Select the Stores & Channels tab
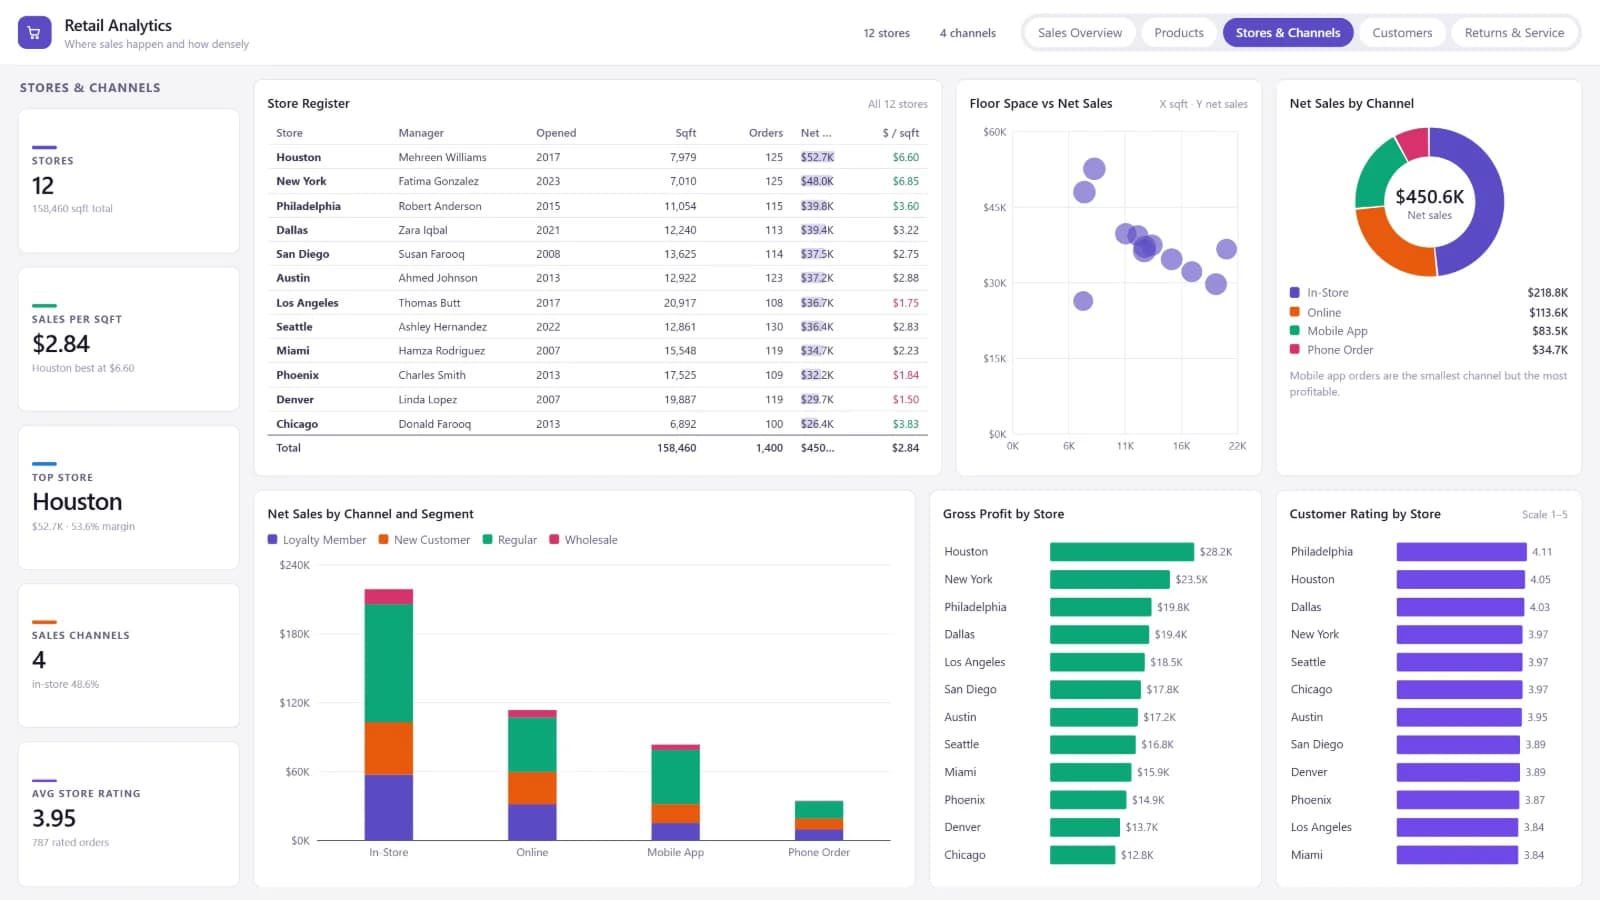This screenshot has height=900, width=1600. pos(1288,33)
